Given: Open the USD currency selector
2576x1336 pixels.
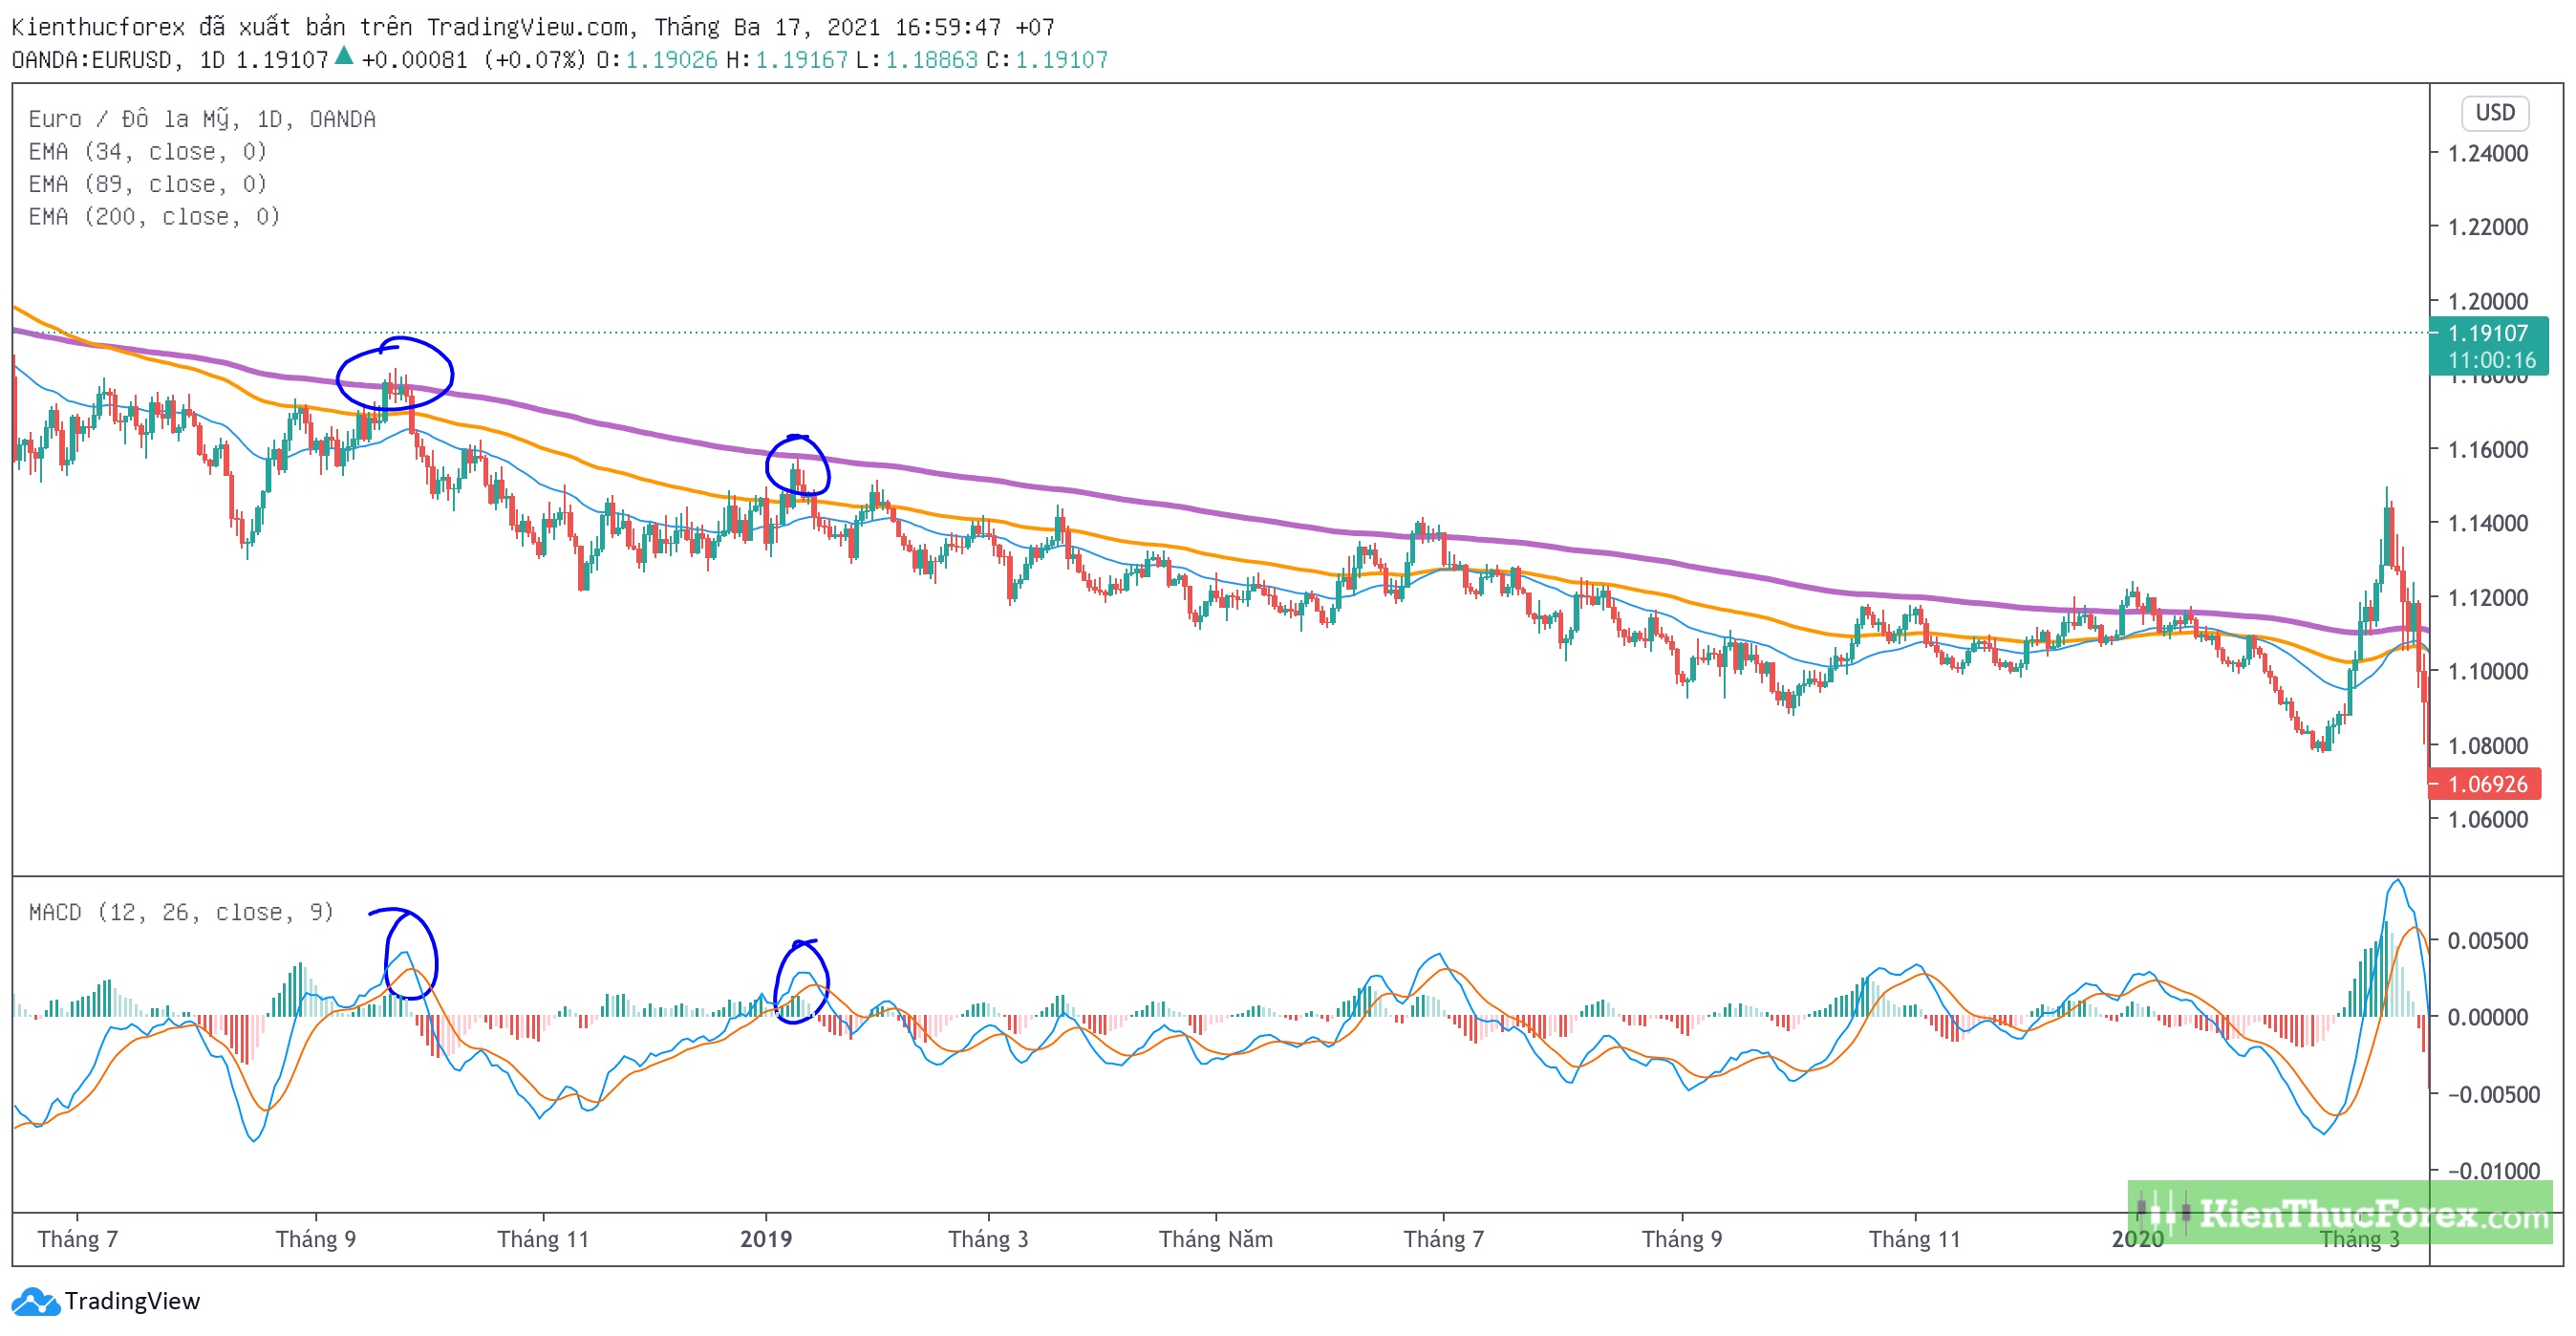Looking at the screenshot, I should [2494, 113].
